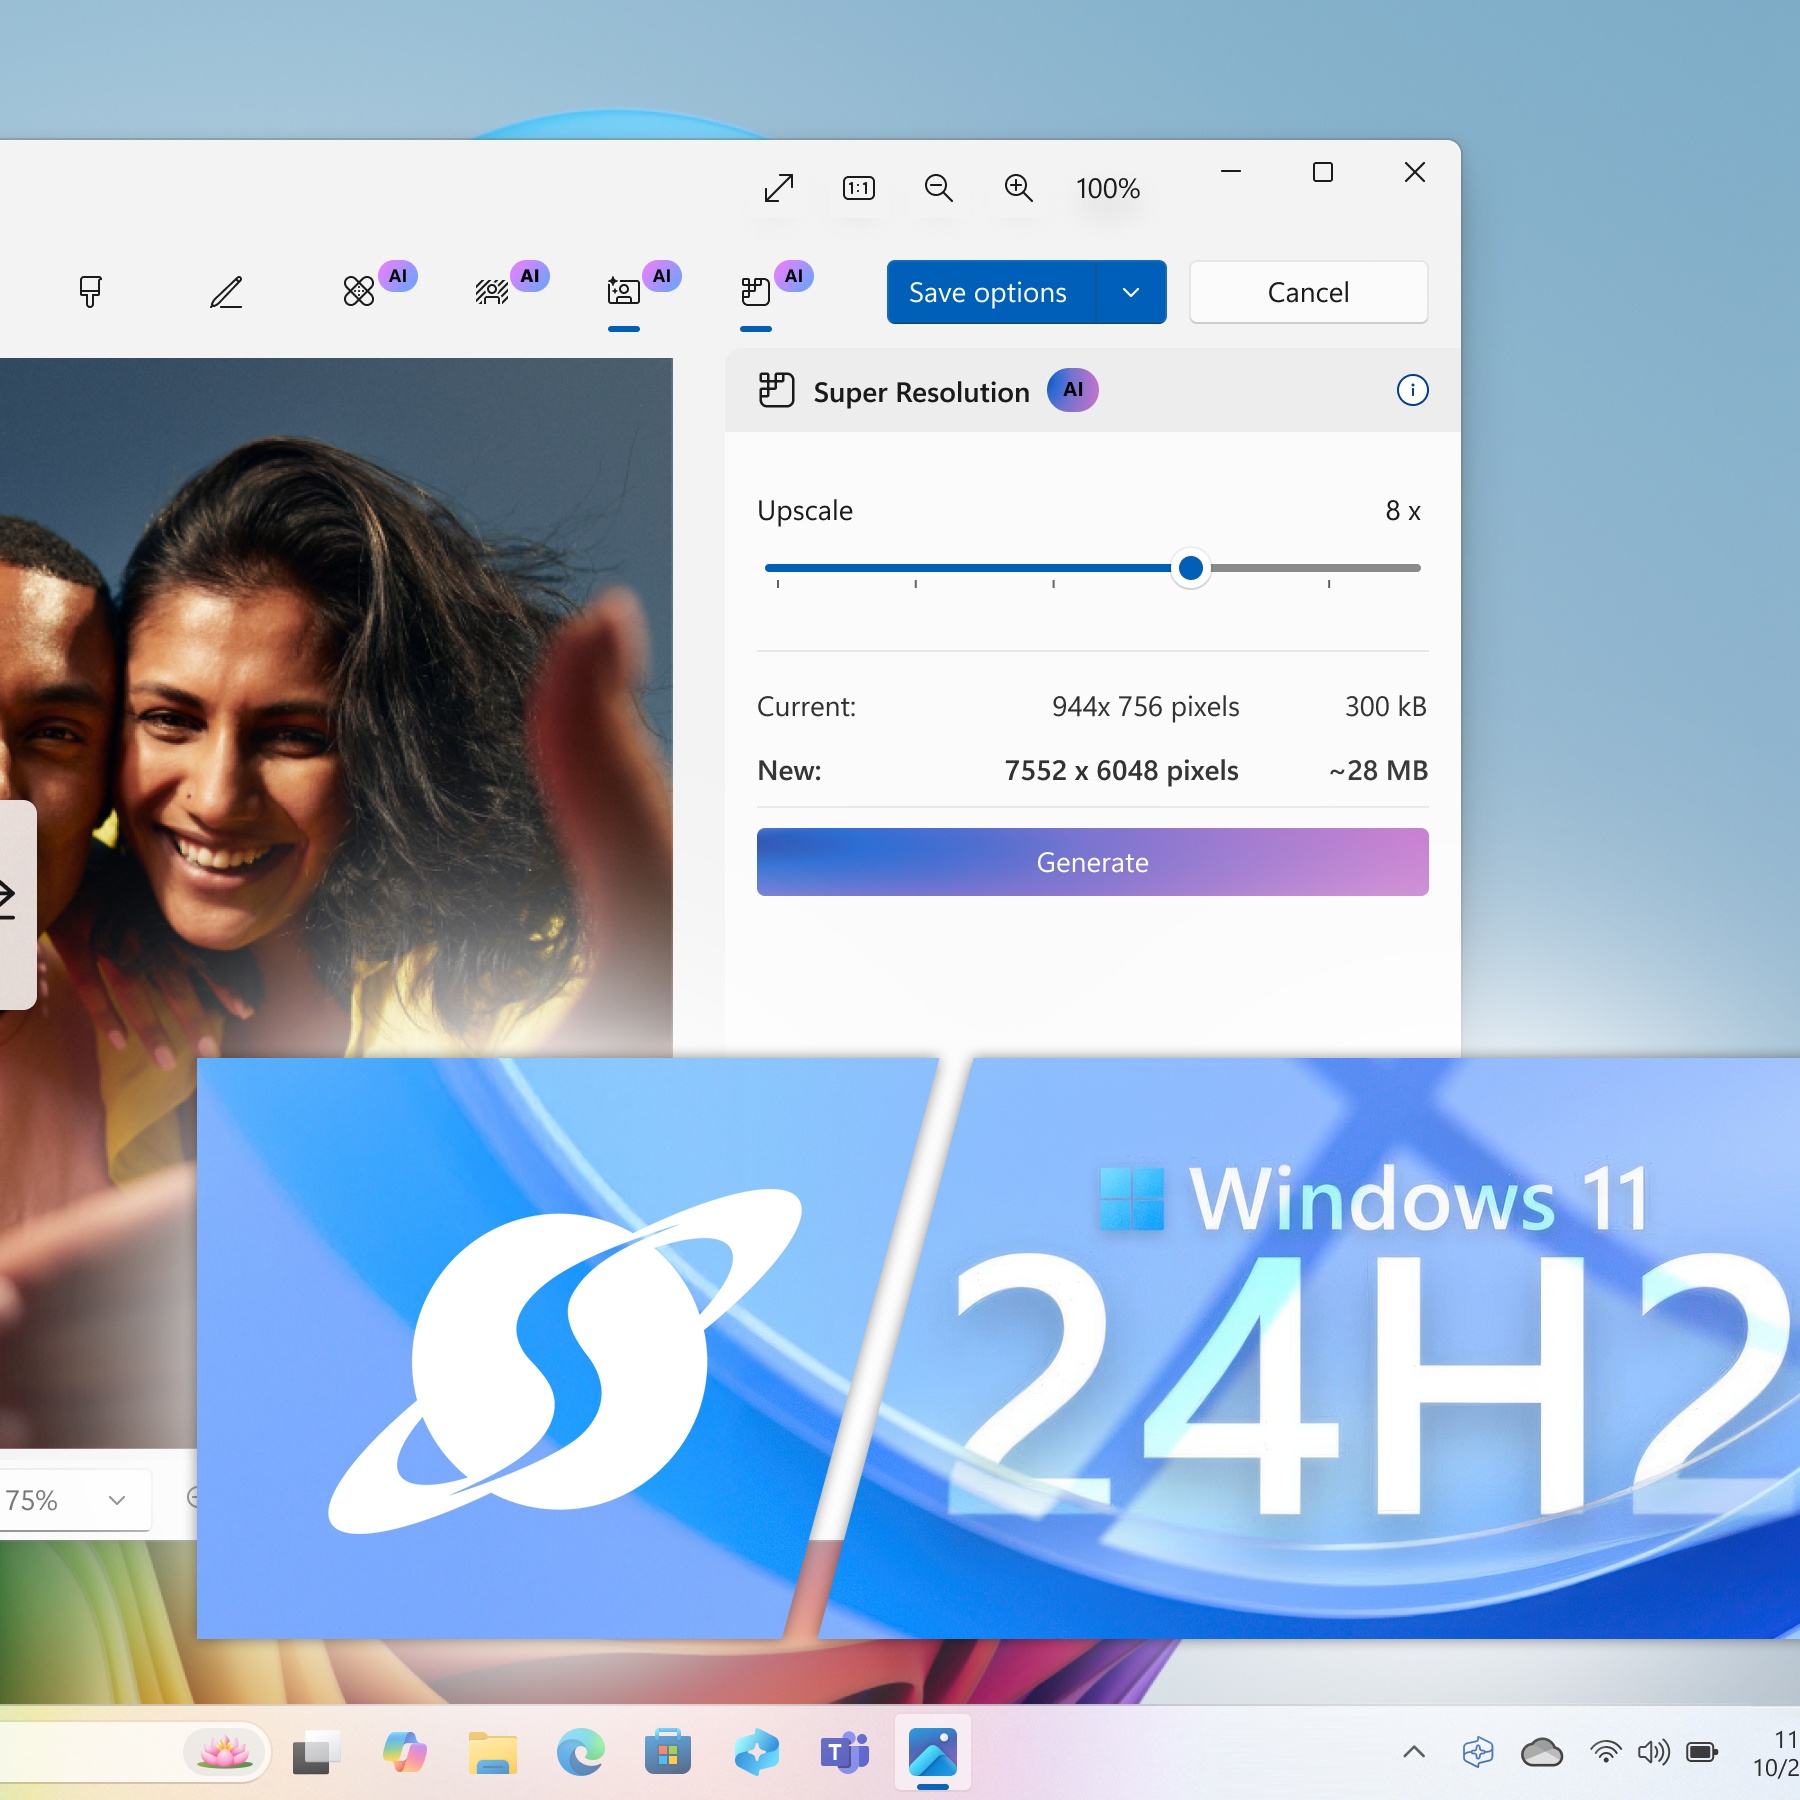Click the 8 x upscale value
1800x1800 pixels.
(1402, 511)
